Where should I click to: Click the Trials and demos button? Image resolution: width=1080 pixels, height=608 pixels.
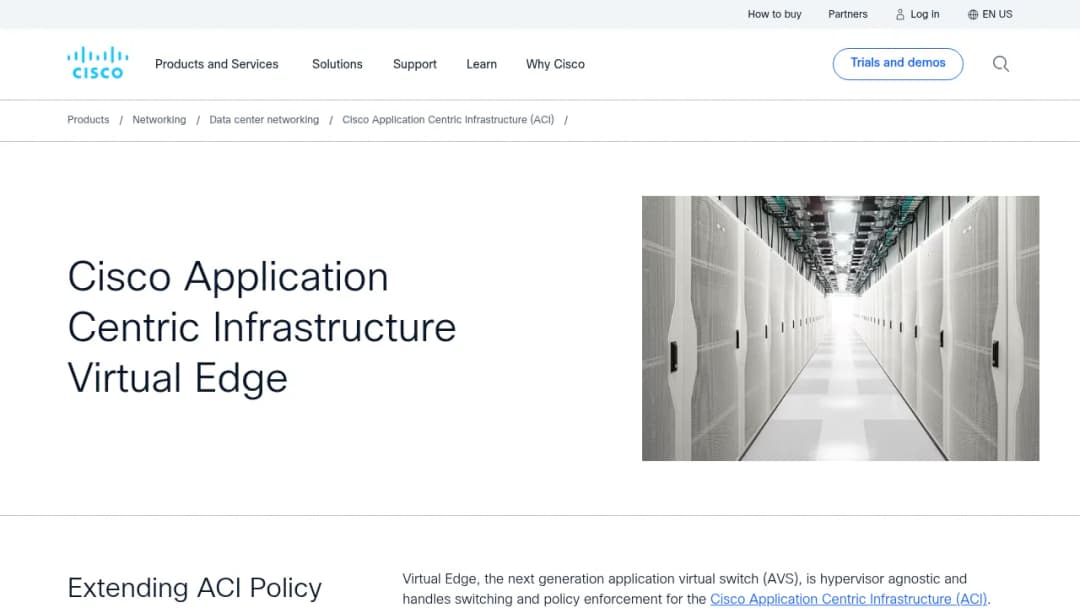click(897, 63)
